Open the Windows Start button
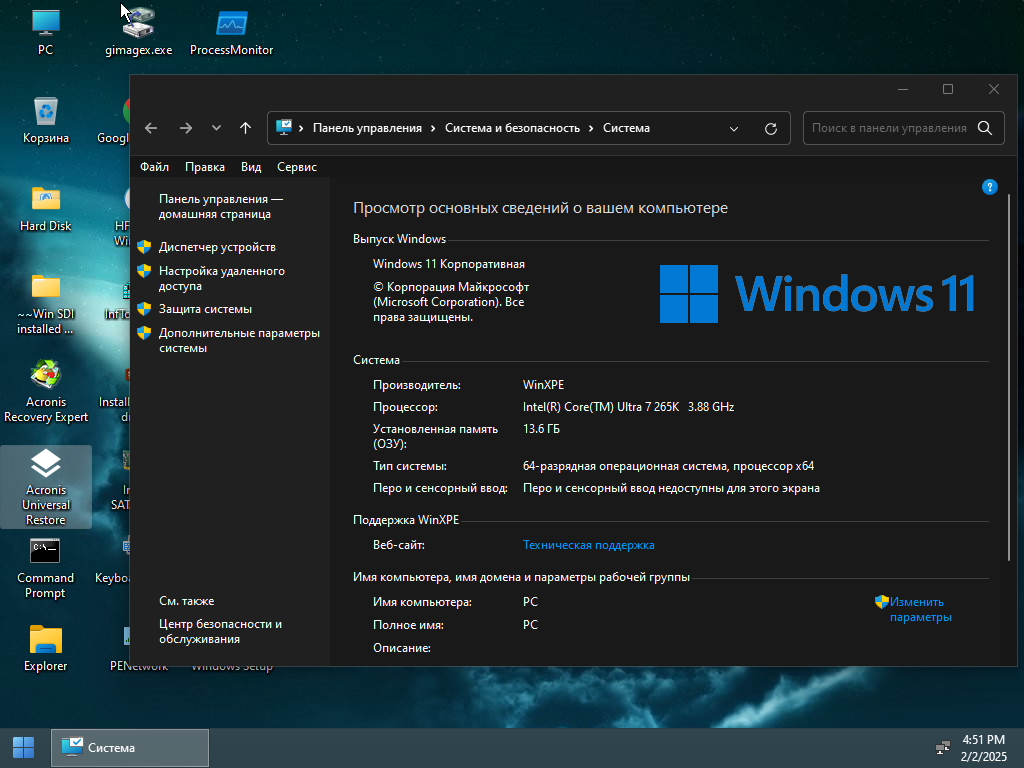This screenshot has height=768, width=1024. point(24,748)
